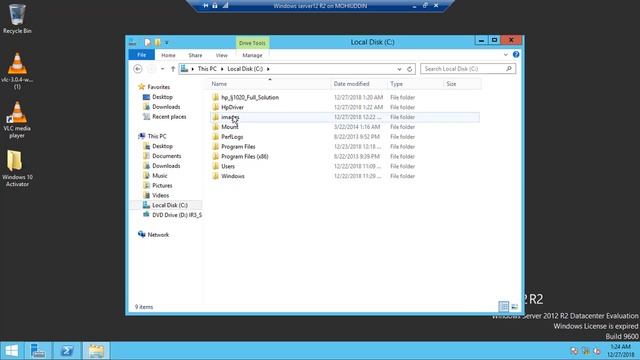640x360 pixels.
Task: Refresh the Local Disk (C:) view
Action: pos(410,69)
